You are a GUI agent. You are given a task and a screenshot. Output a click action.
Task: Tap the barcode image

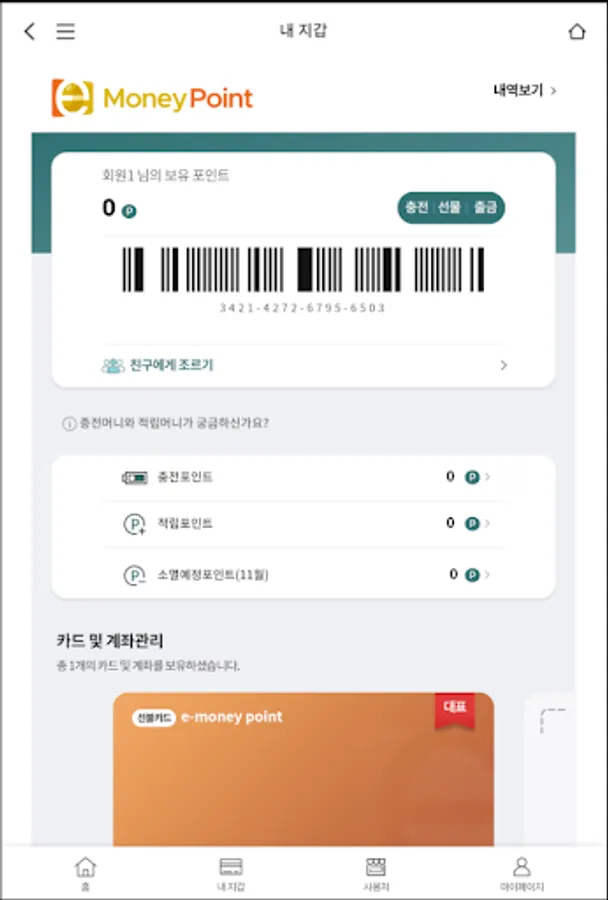303,269
